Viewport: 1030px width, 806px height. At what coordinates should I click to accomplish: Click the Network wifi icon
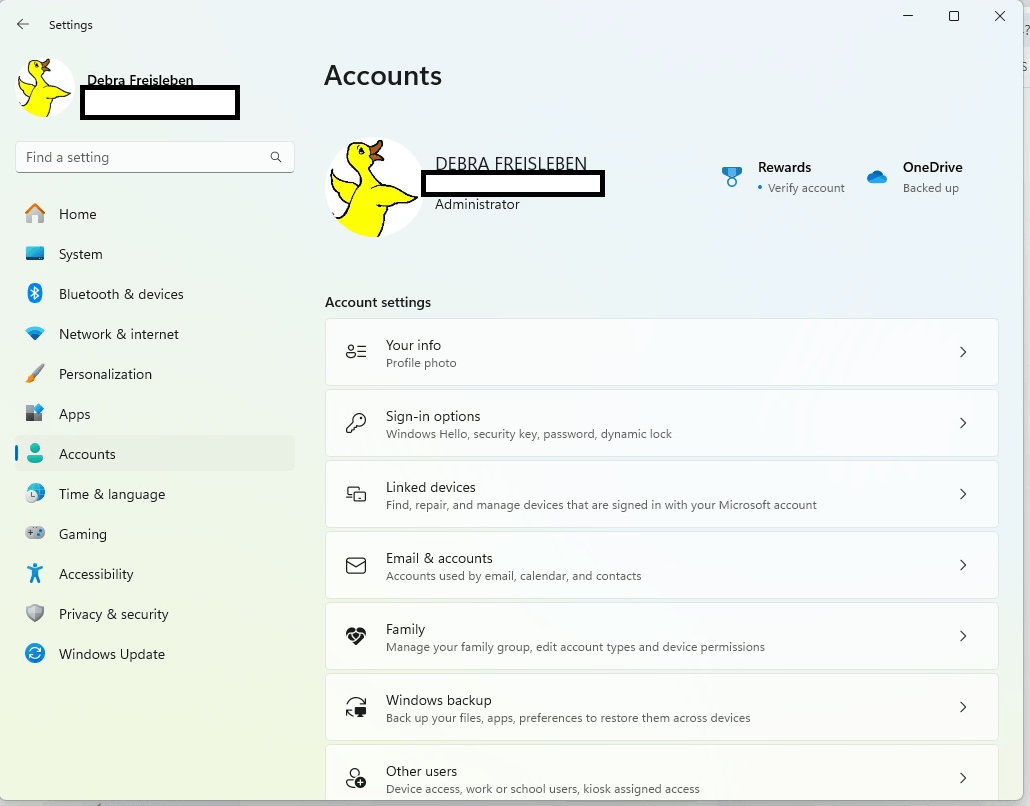35,333
